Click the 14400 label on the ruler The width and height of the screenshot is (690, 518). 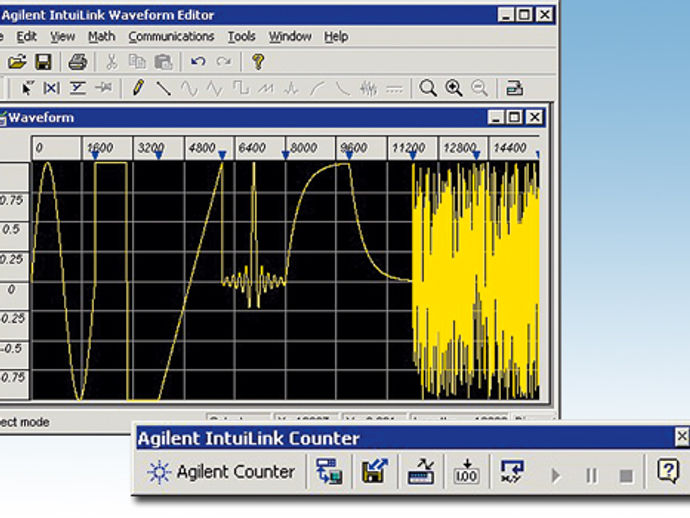coord(510,148)
